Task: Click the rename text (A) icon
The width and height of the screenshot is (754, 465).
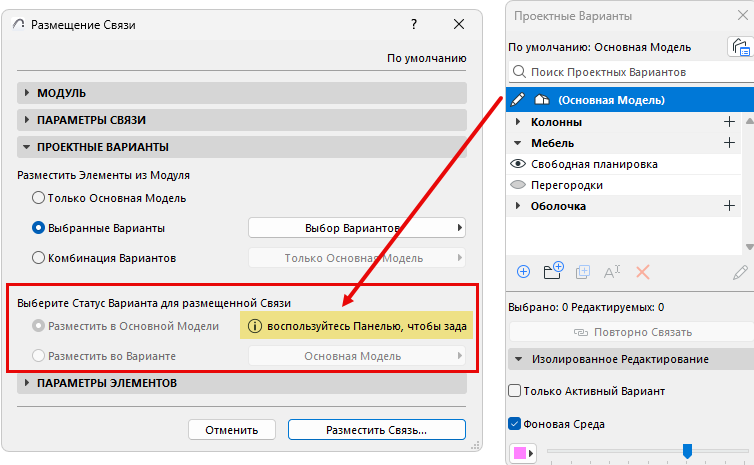Action: (613, 271)
